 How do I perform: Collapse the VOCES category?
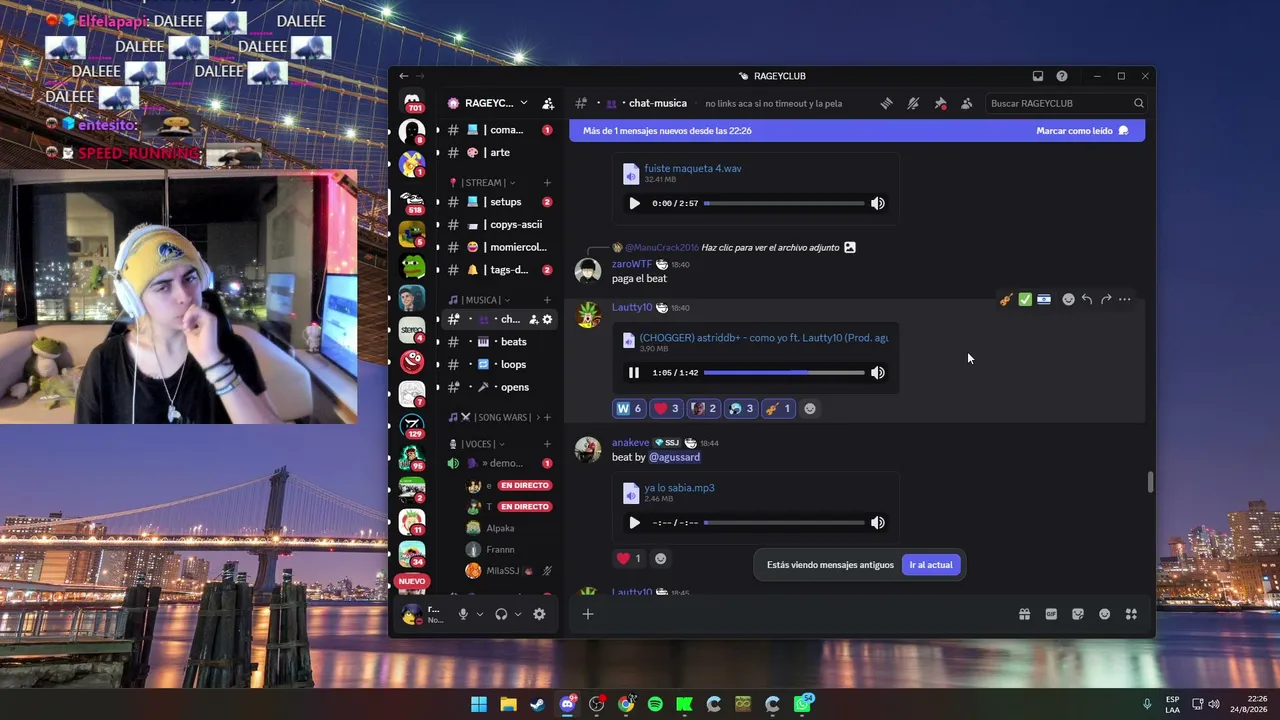pos(478,444)
